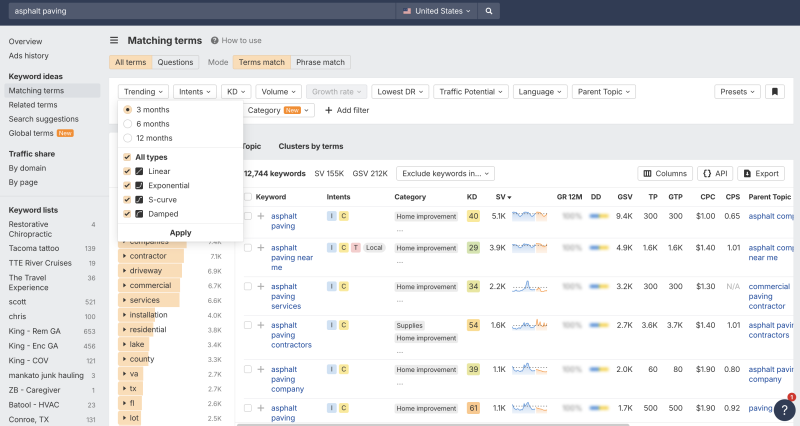Toggle the hamburger sidebar menu icon
This screenshot has width=800, height=426.
(x=114, y=40)
